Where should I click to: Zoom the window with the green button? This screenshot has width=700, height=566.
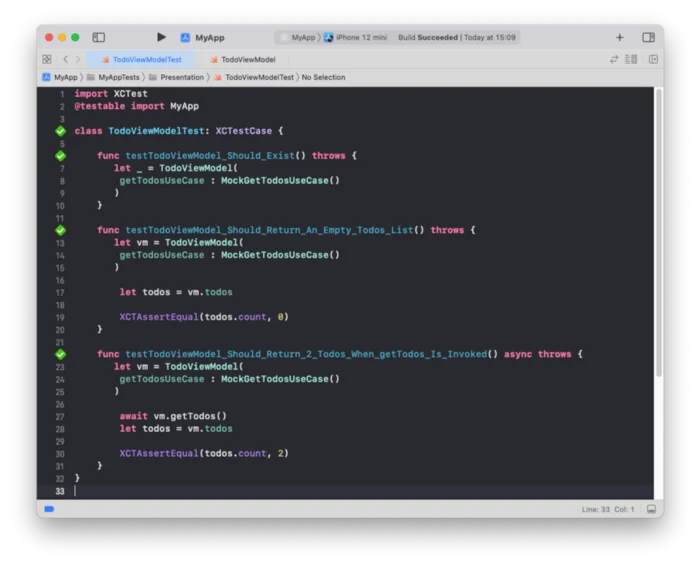coord(75,37)
